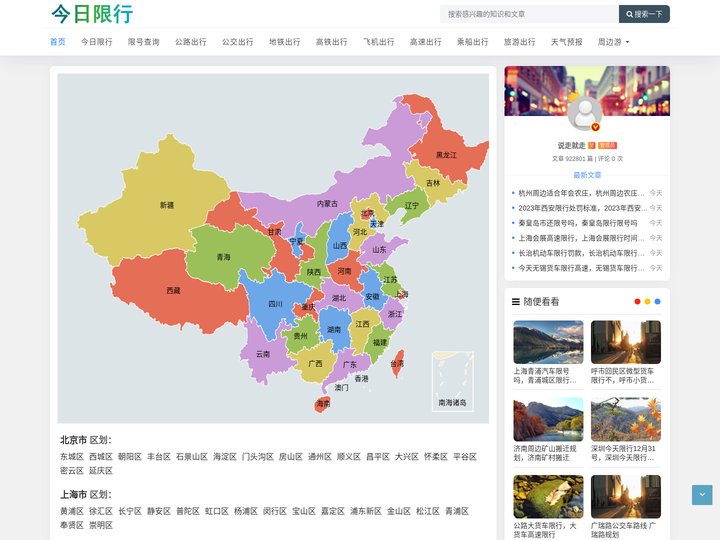Open 东城区 district link
Viewport: 720px width, 540px height.
point(72,457)
